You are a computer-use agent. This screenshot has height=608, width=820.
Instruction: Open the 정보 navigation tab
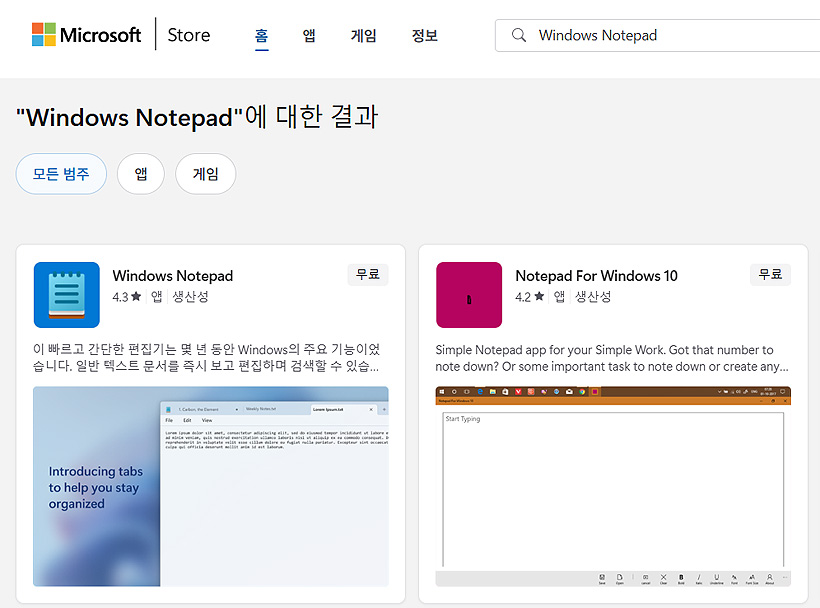pyautogui.click(x=425, y=36)
